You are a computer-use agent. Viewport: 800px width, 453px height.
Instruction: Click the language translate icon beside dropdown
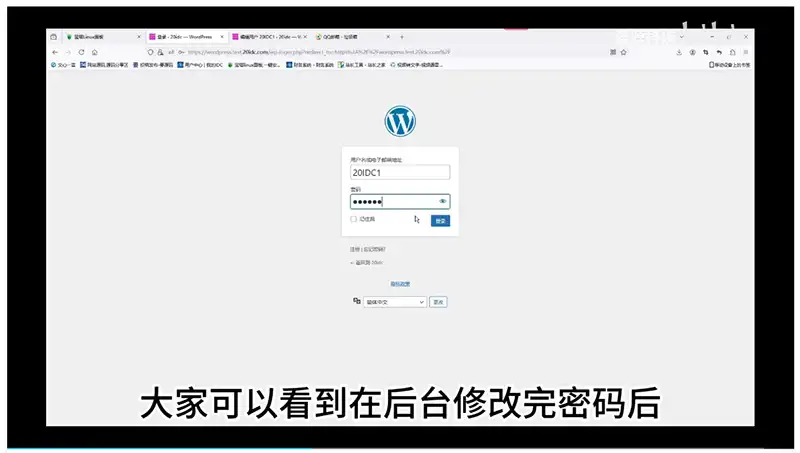click(356, 301)
